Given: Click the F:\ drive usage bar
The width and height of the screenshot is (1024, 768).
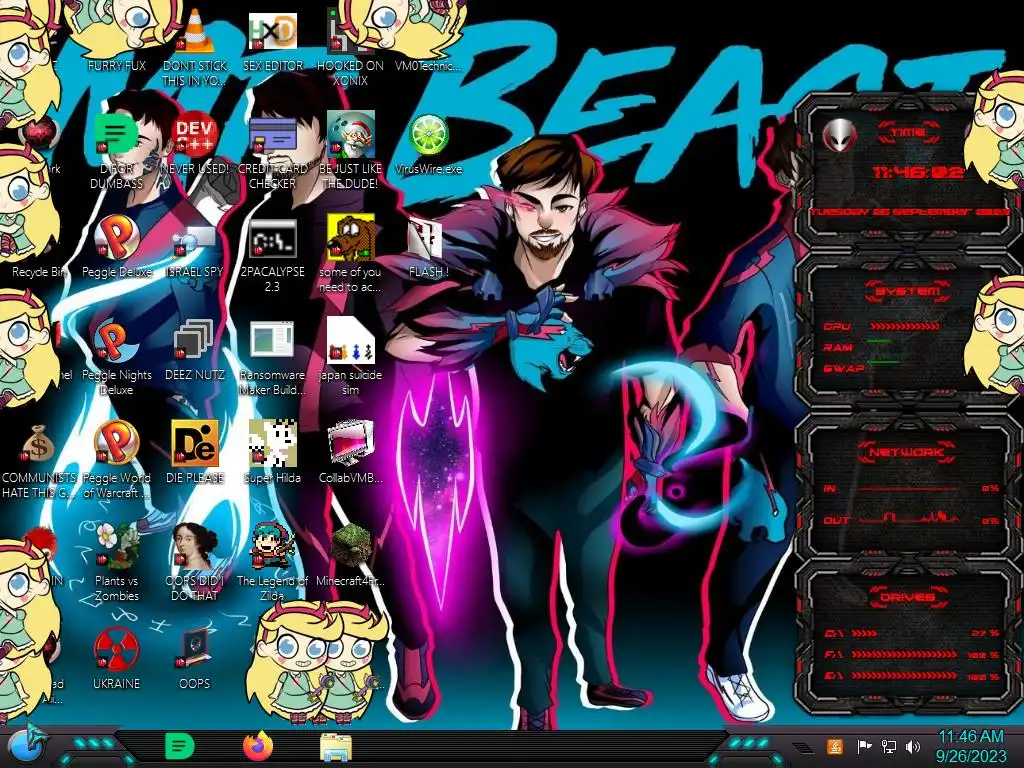Looking at the screenshot, I should click(904, 654).
